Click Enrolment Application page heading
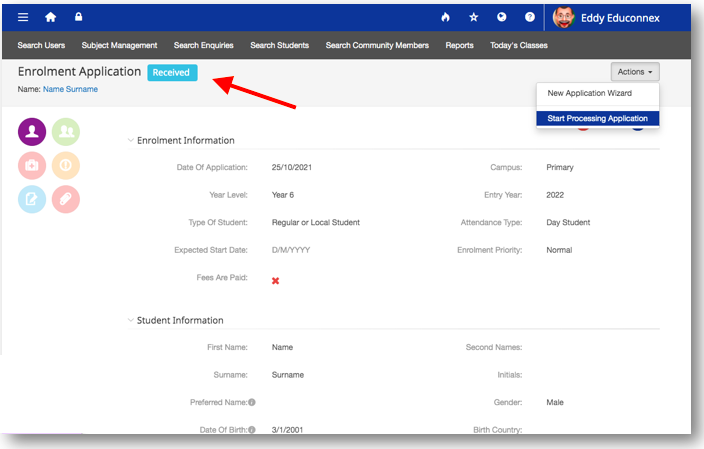The height and width of the screenshot is (449, 704). click(x=79, y=72)
